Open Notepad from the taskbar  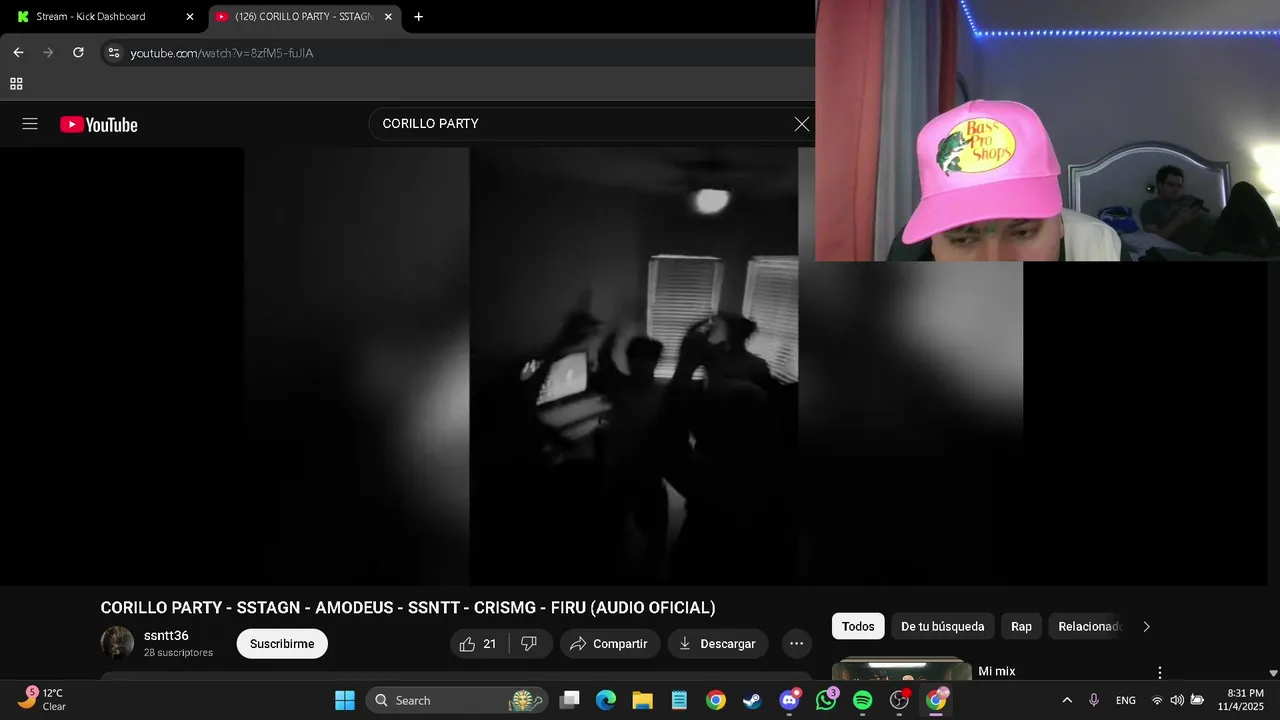click(679, 700)
